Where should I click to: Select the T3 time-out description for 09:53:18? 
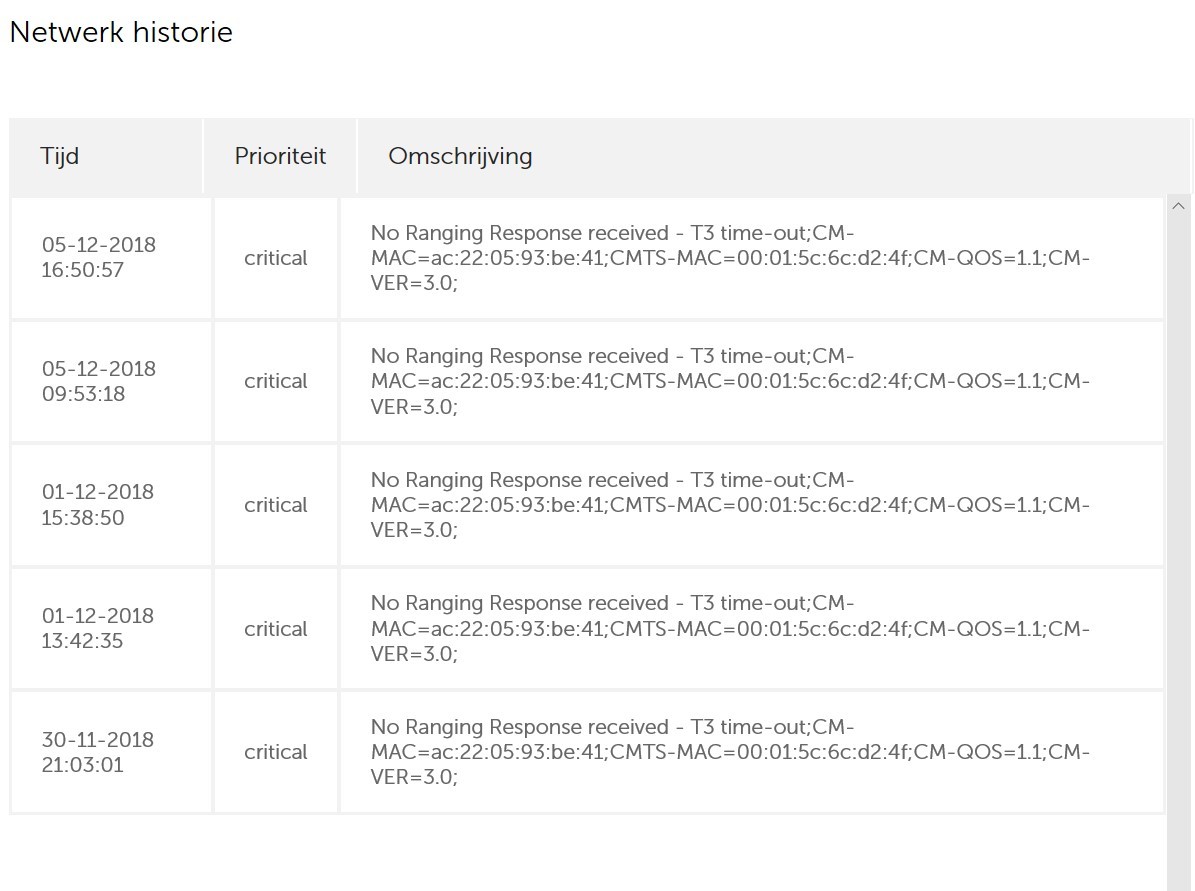pyautogui.click(x=730, y=381)
